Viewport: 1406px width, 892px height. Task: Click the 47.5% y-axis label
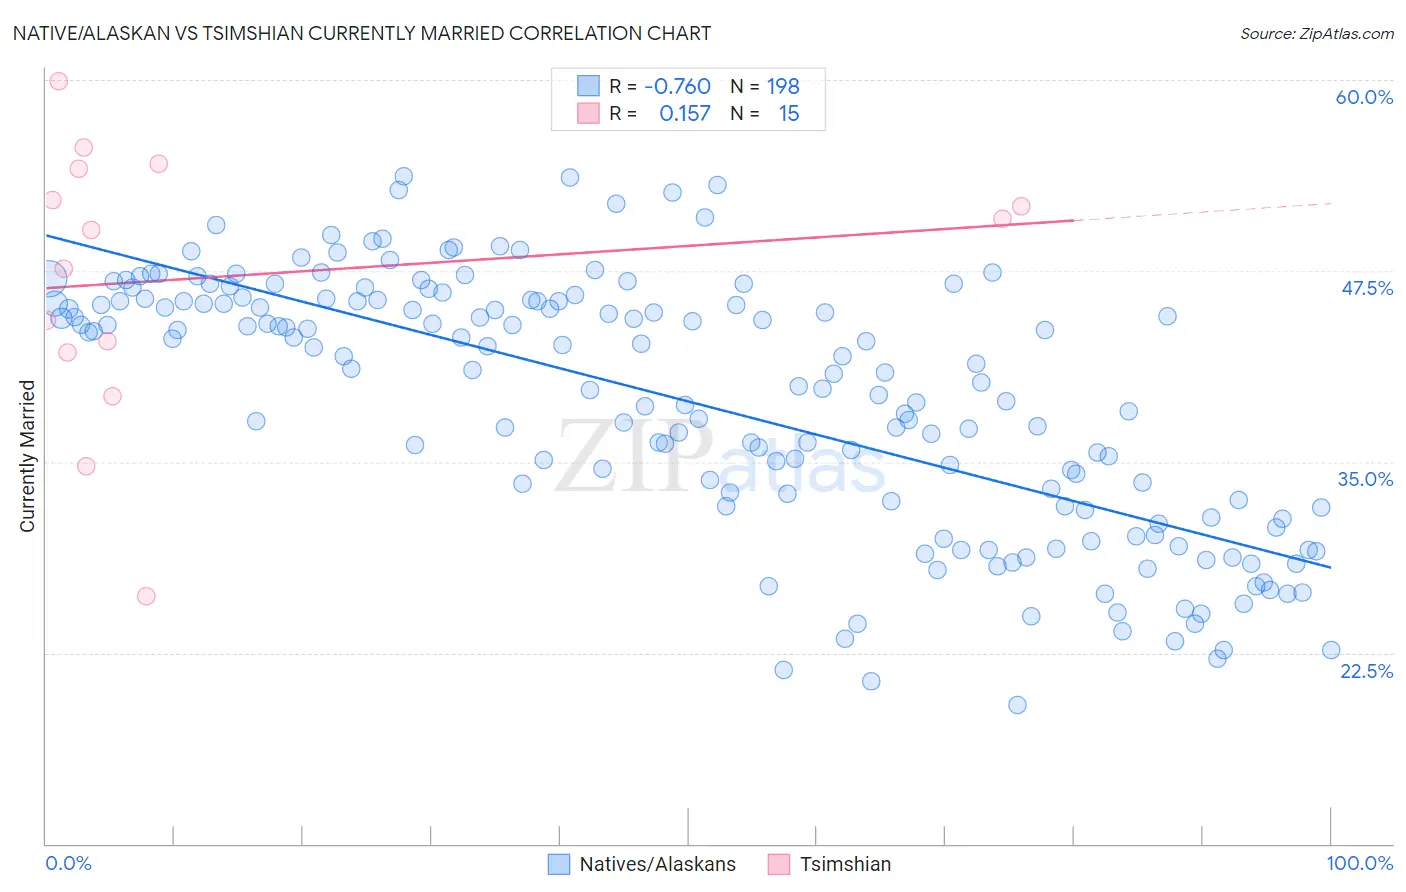1366,288
